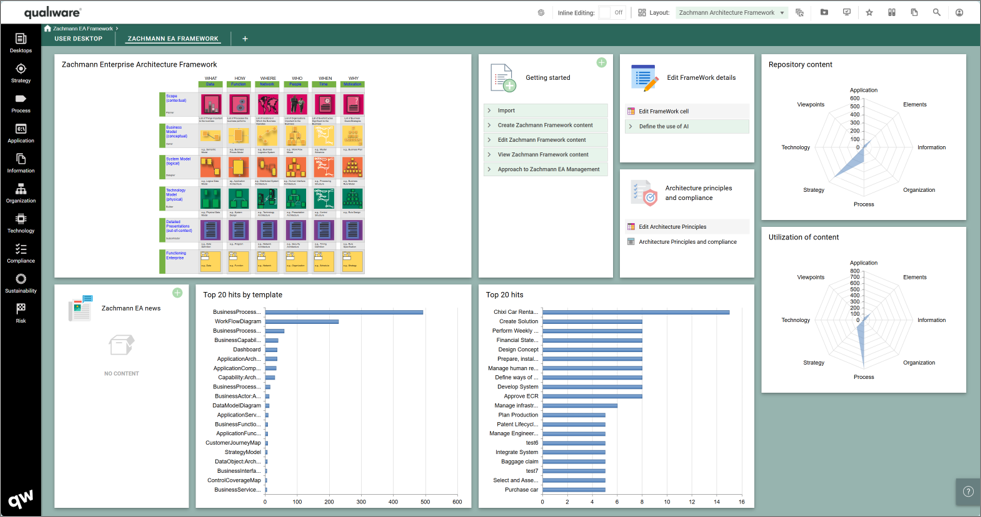981x517 pixels.
Task: Click the Purchase car label in Top 20 hits
Action: tap(521, 490)
